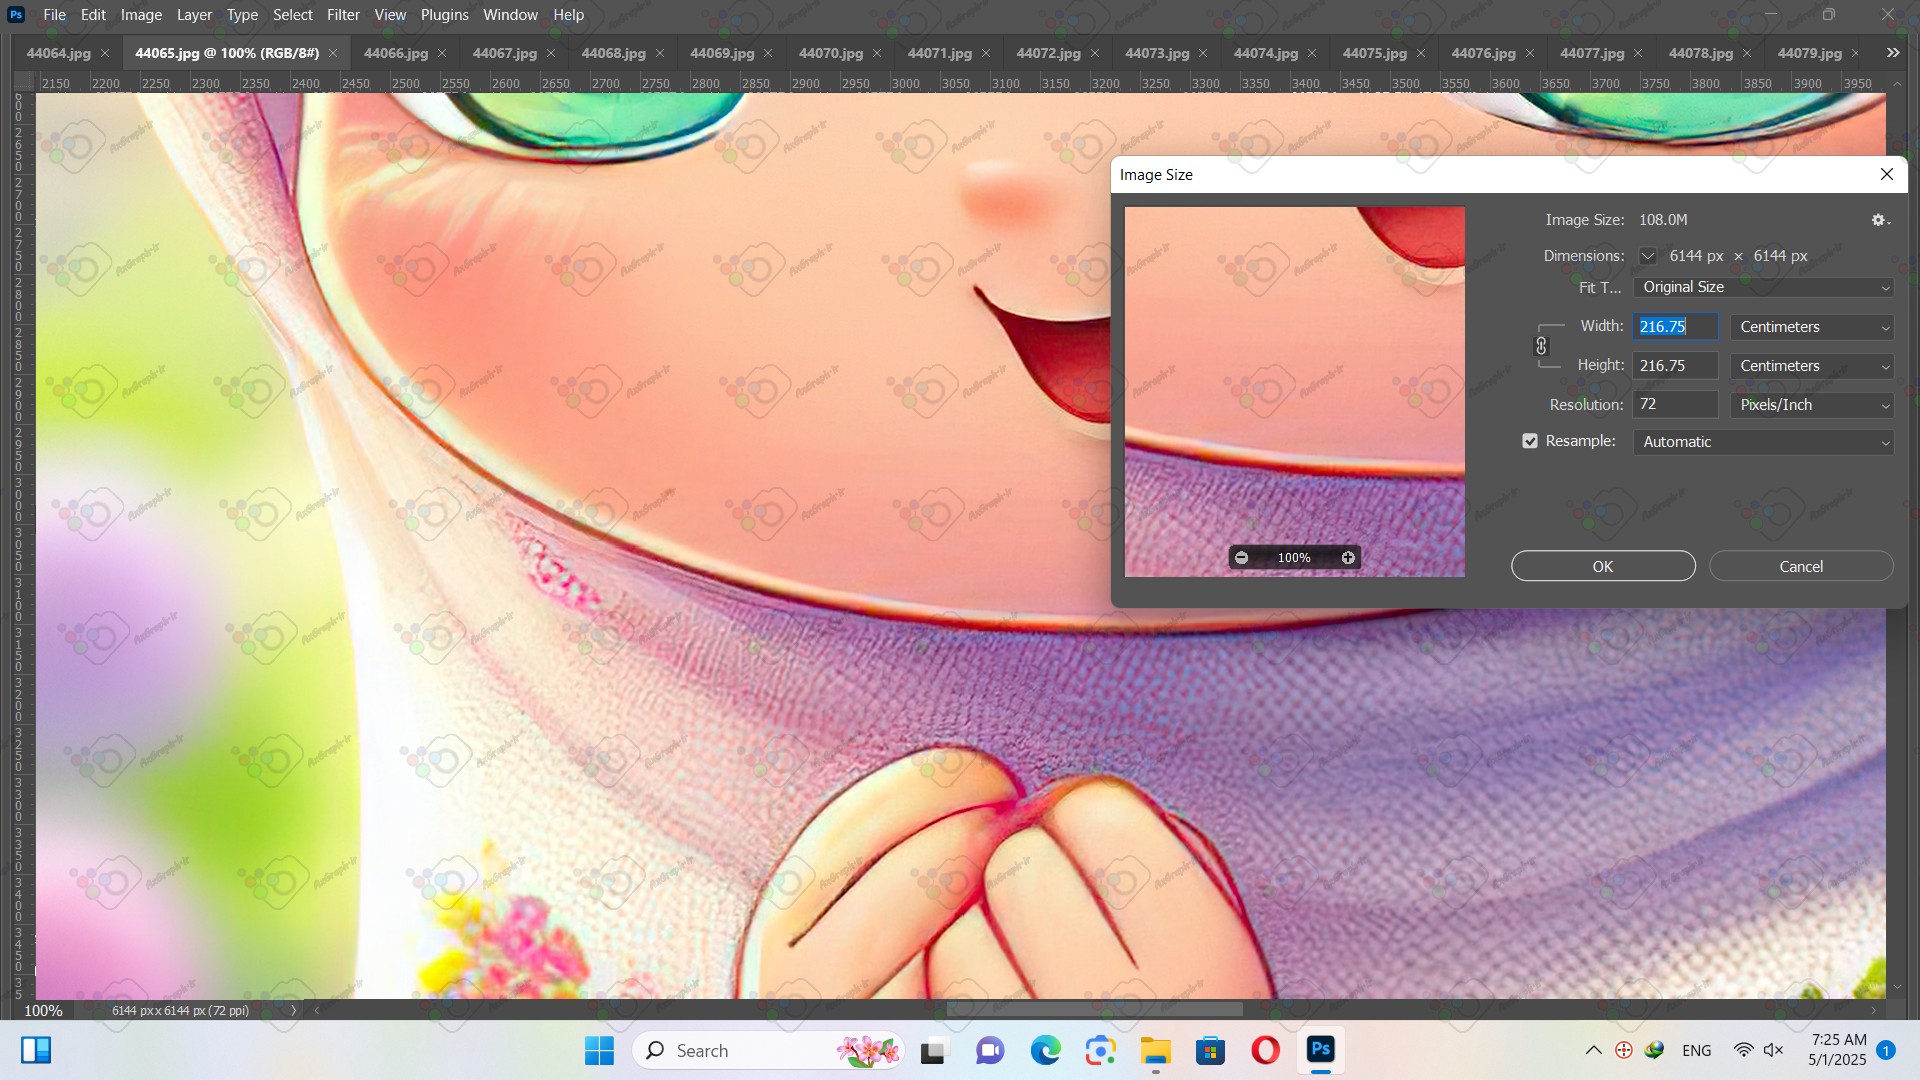Open the Select menu
Image resolution: width=1920 pixels, height=1080 pixels.
pos(293,15)
